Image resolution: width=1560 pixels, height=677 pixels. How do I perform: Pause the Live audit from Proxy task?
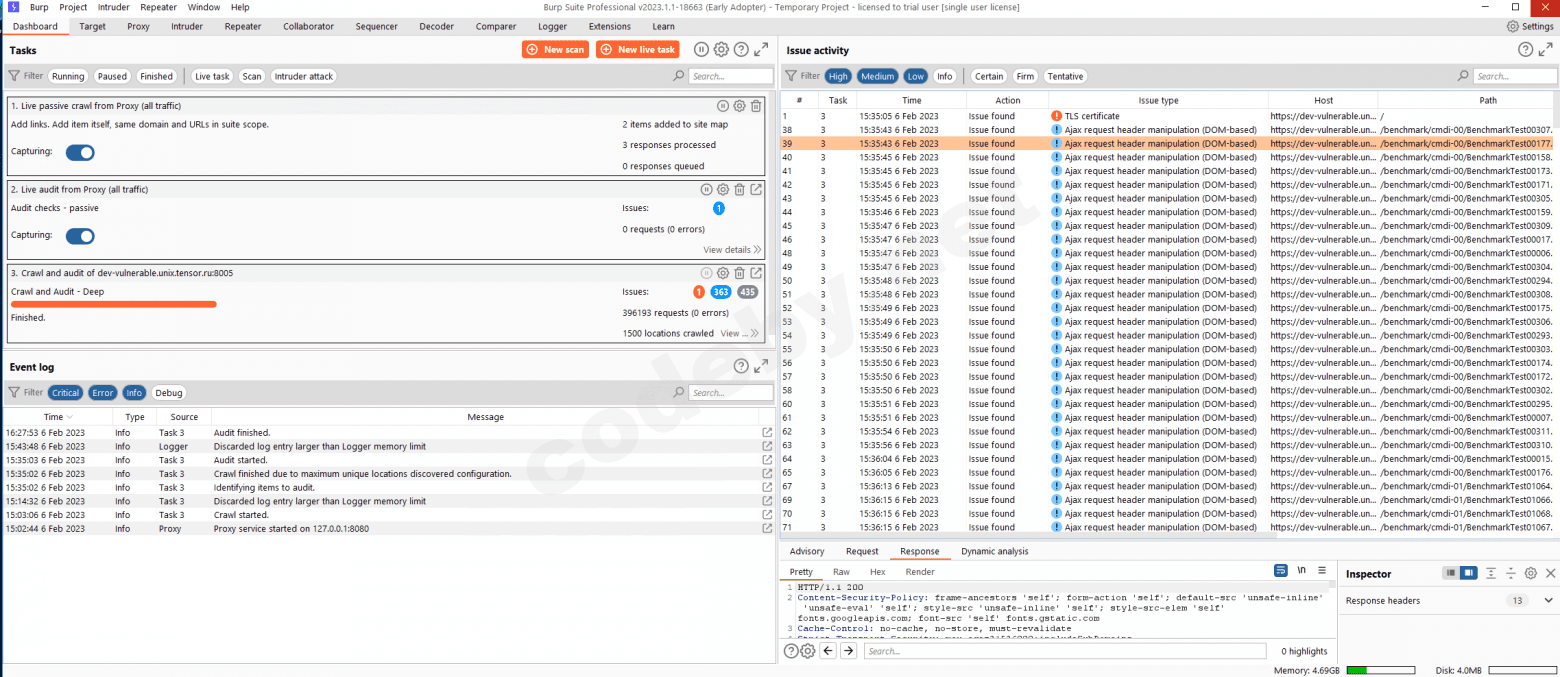point(706,189)
